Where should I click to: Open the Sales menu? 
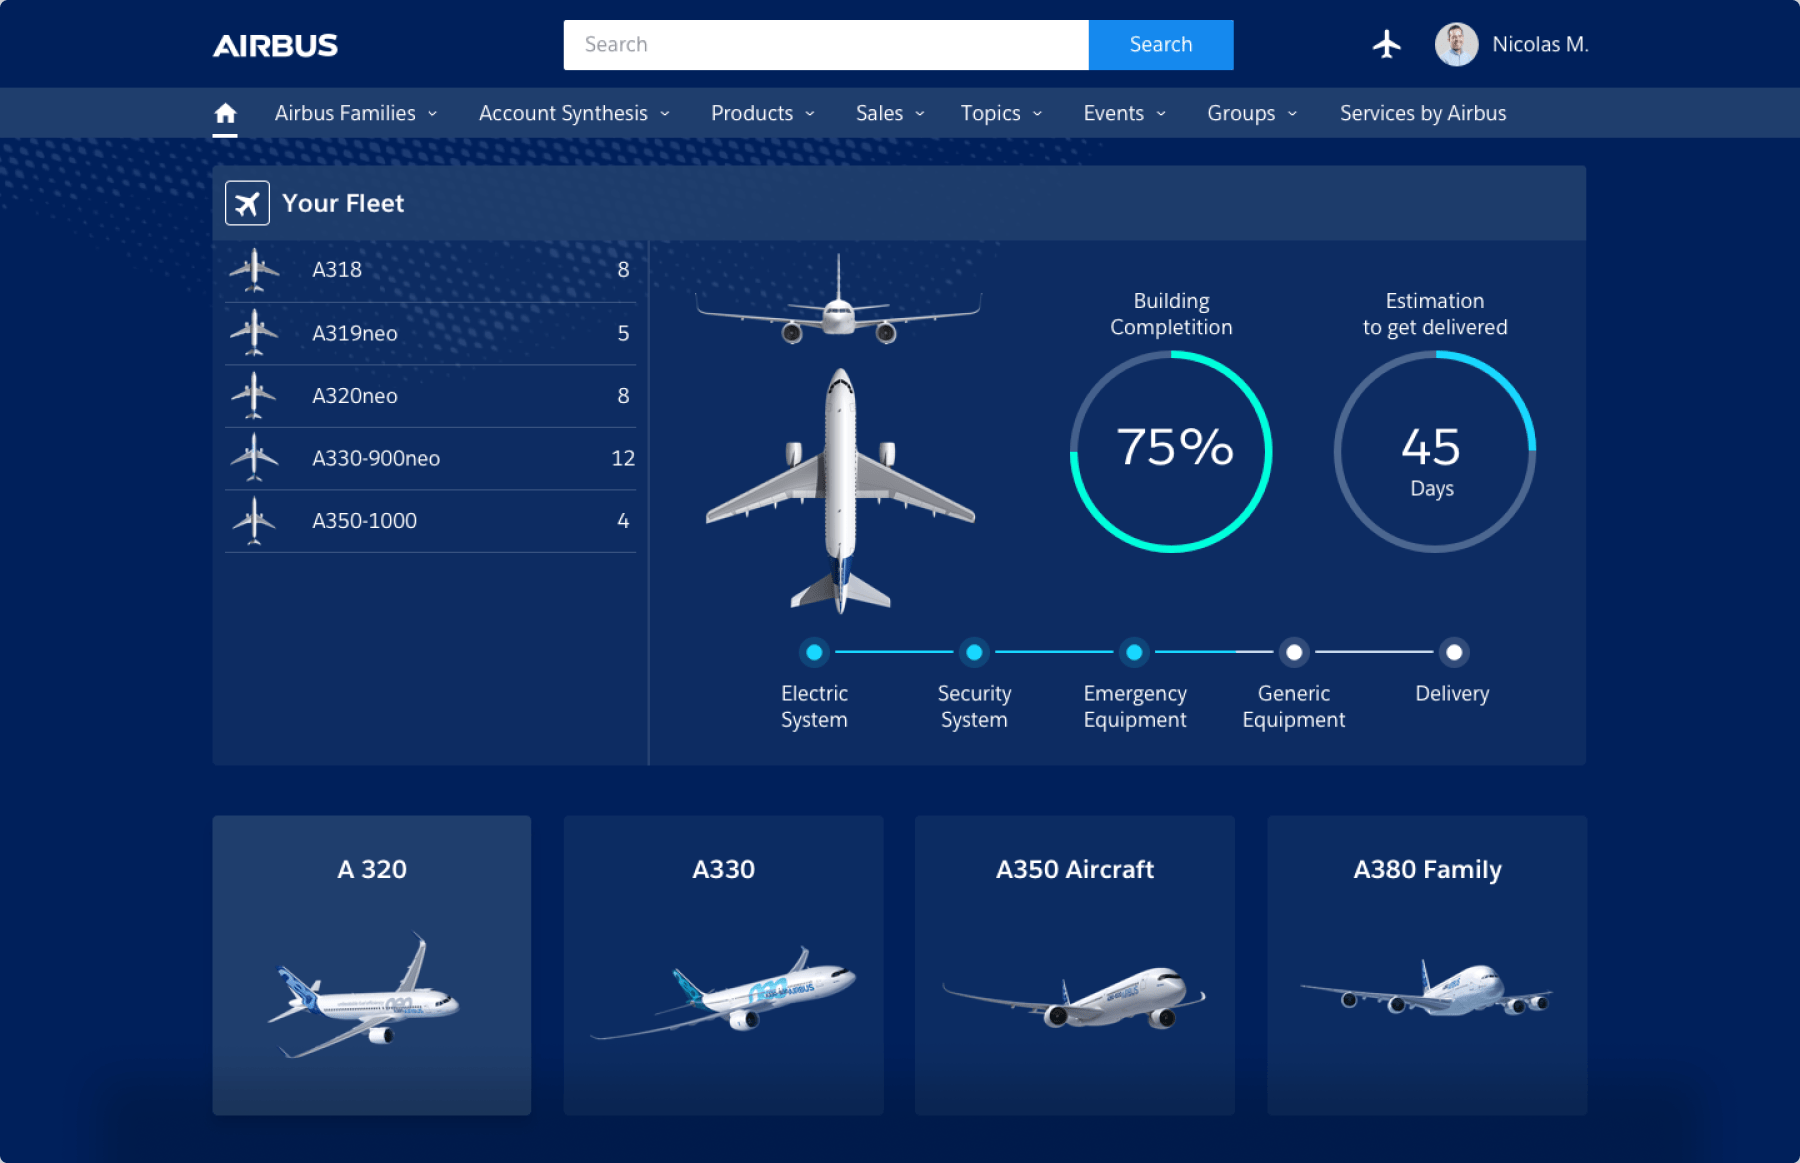(879, 113)
